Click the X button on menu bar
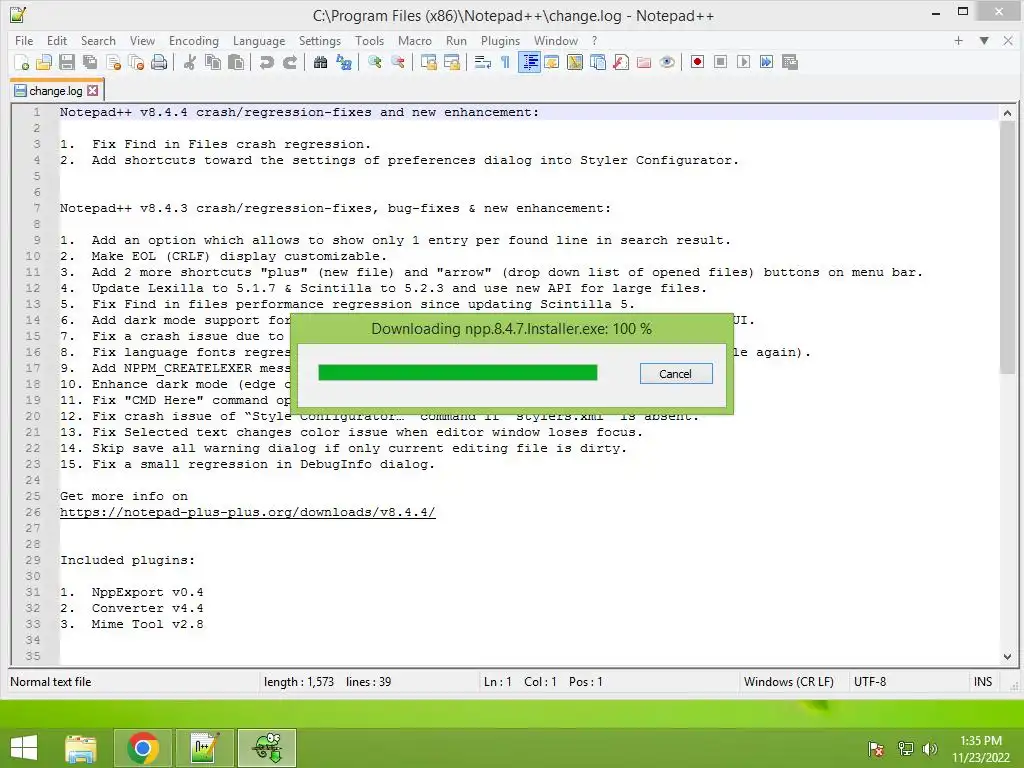Screen dimensions: 1024x768 coord(1008,40)
